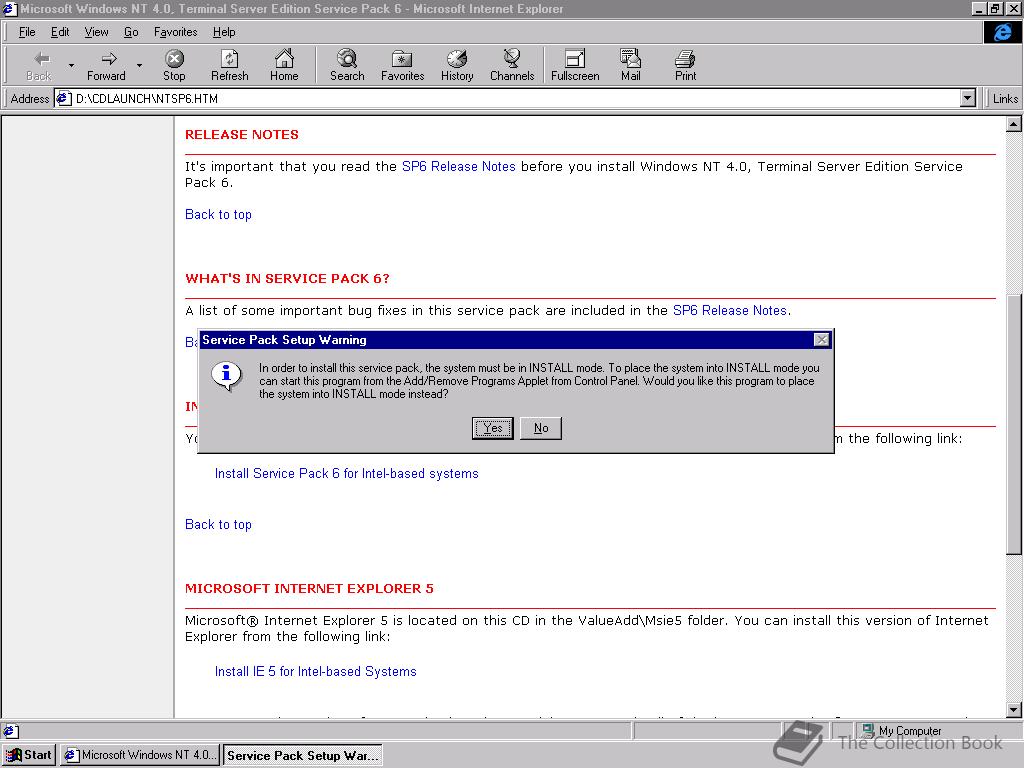Click the Print toolbar icon
The height and width of the screenshot is (768, 1024).
(x=685, y=59)
